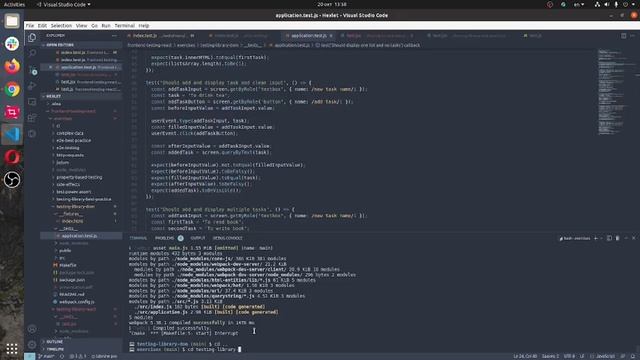640x360 pixels.
Task: Open the Manage gear icon
Action: (32, 344)
